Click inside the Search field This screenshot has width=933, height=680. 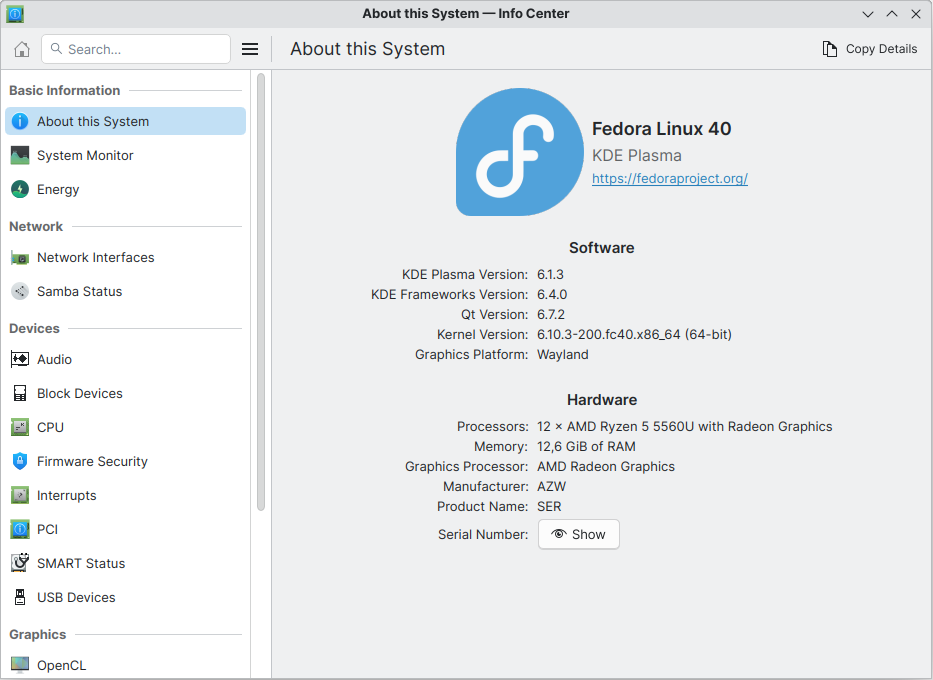pyautogui.click(x=136, y=49)
